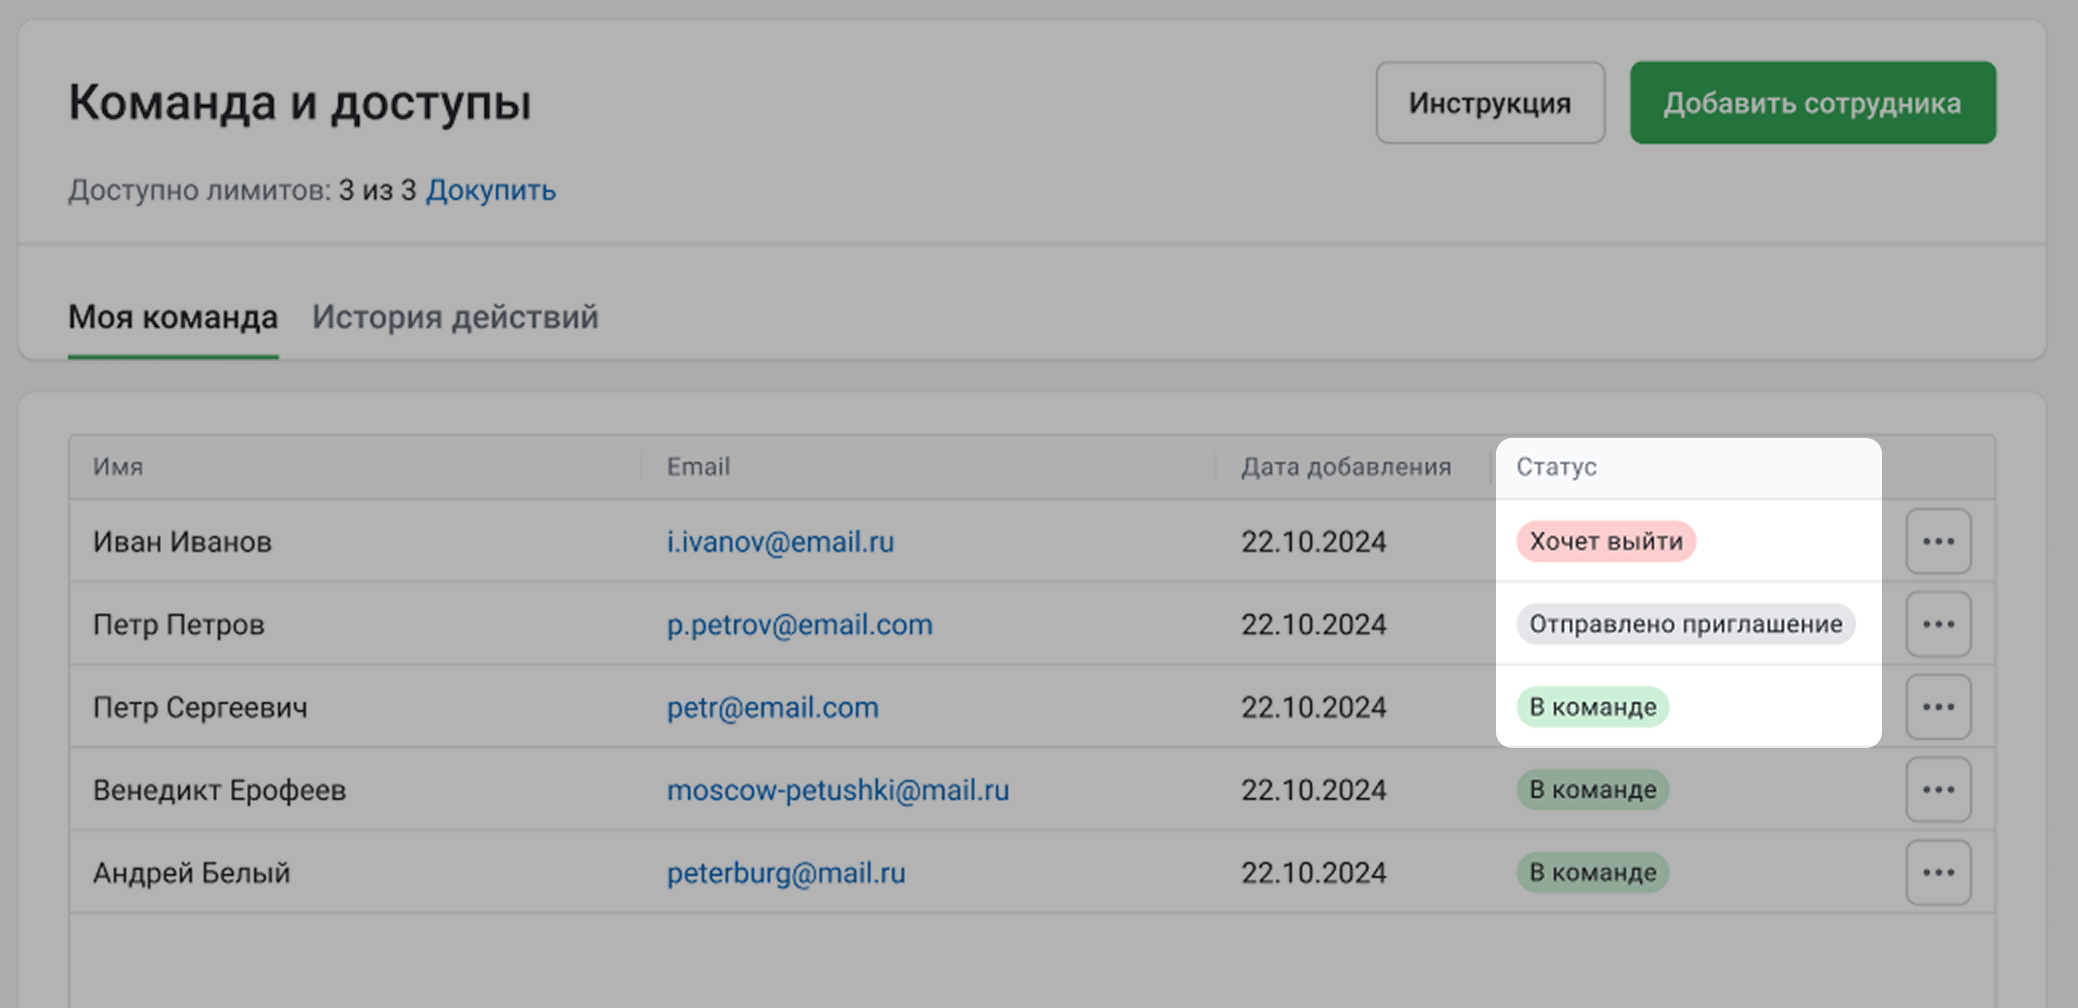
Task: Select the Моя команда tab
Action: (173, 317)
